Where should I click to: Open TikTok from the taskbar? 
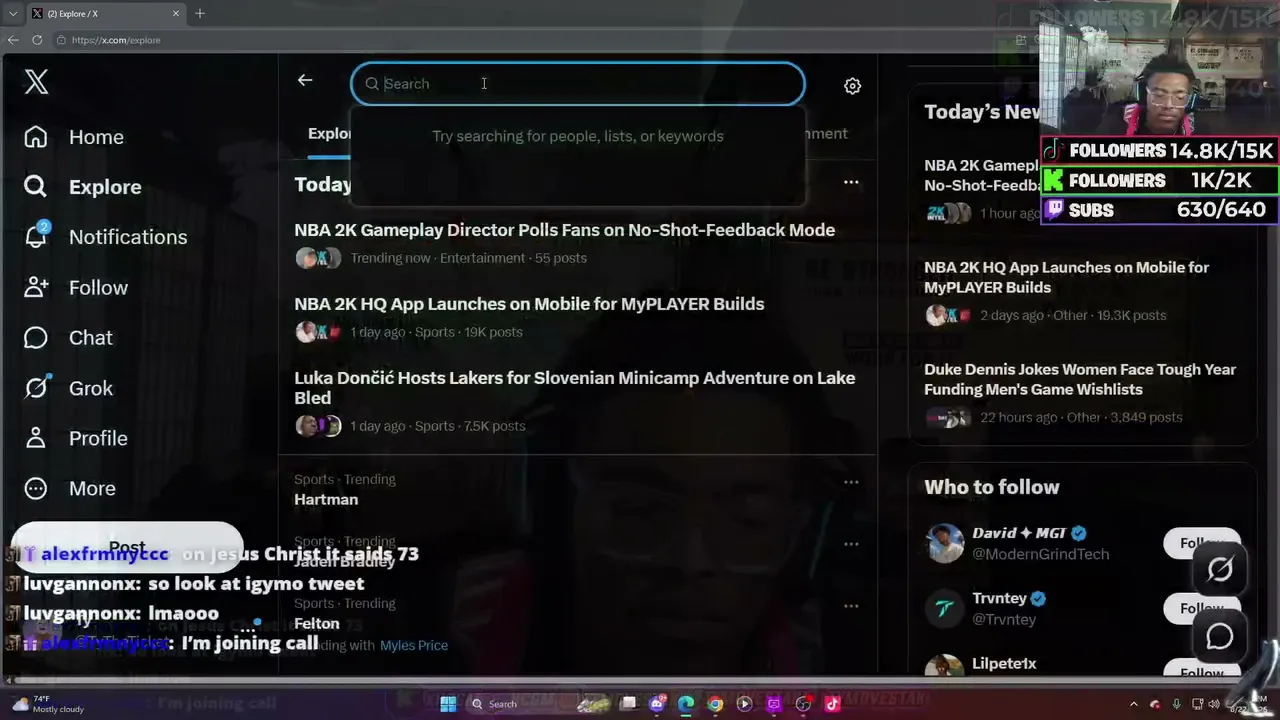[832, 704]
